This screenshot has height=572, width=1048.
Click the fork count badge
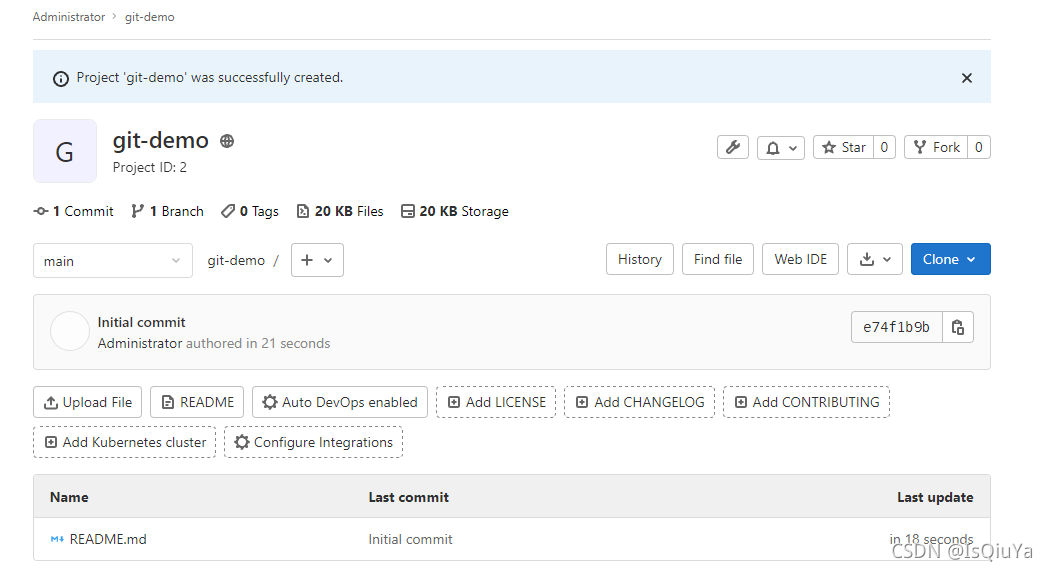point(978,147)
